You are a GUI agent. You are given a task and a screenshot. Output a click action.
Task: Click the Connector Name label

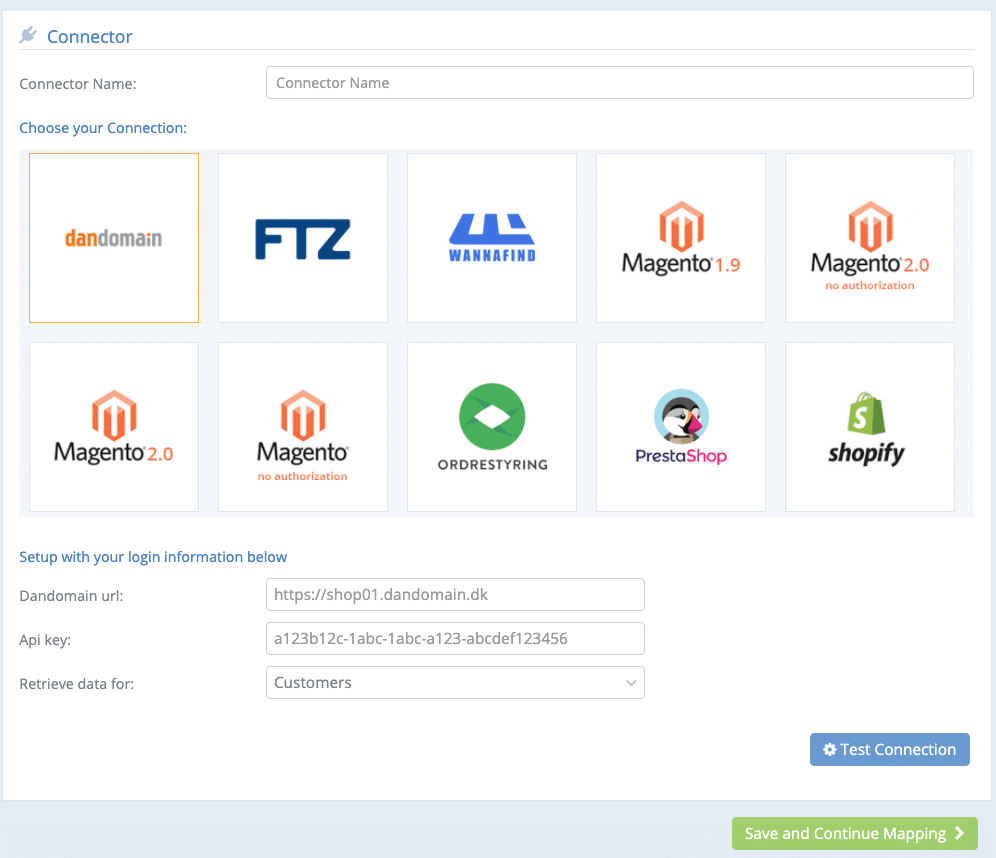pos(77,84)
